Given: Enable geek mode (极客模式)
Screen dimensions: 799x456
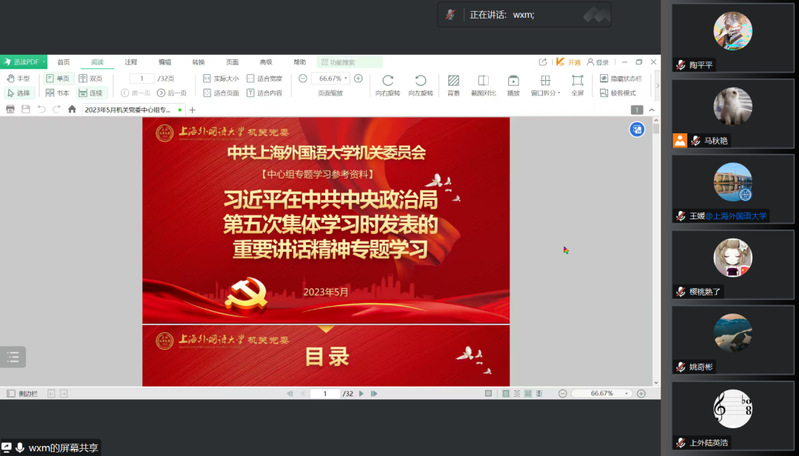Looking at the screenshot, I should click(618, 93).
